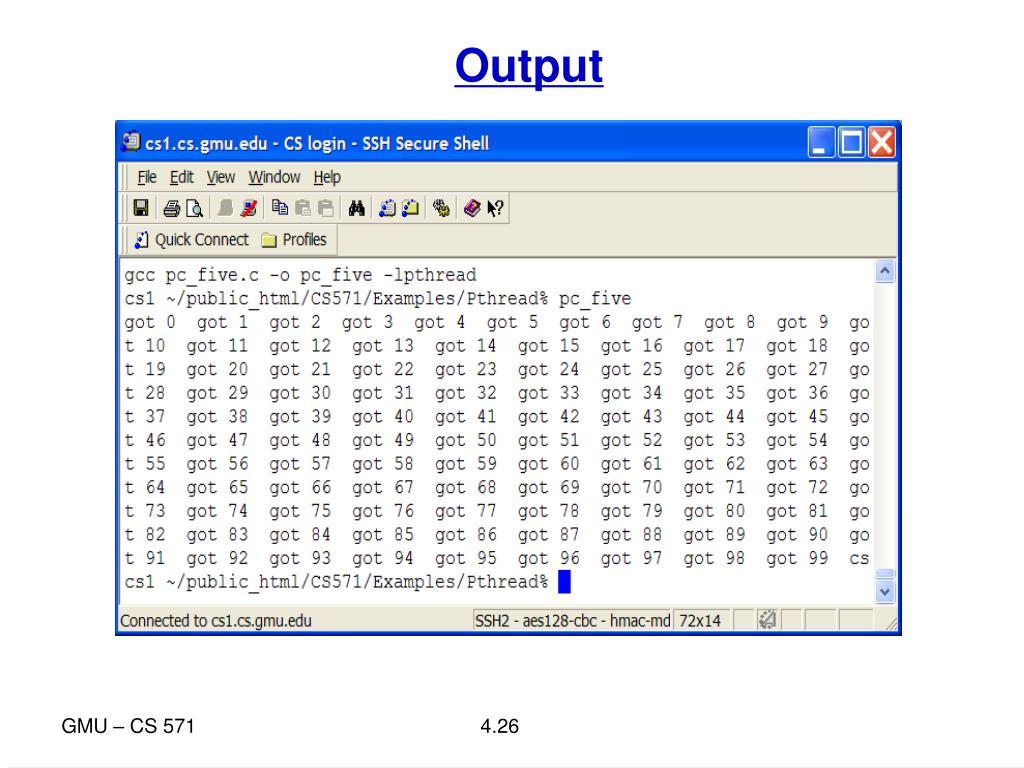Open the View menu
Viewport: 1024px width, 768px height.
tap(221, 177)
